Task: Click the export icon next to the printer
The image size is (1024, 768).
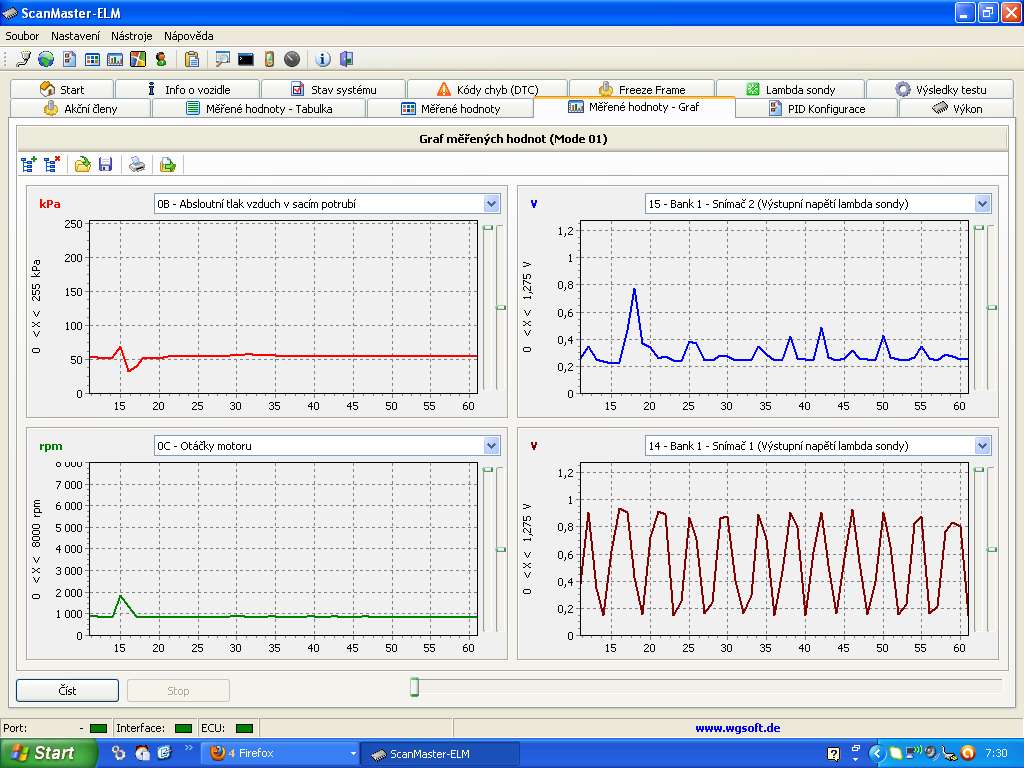Action: 168,164
